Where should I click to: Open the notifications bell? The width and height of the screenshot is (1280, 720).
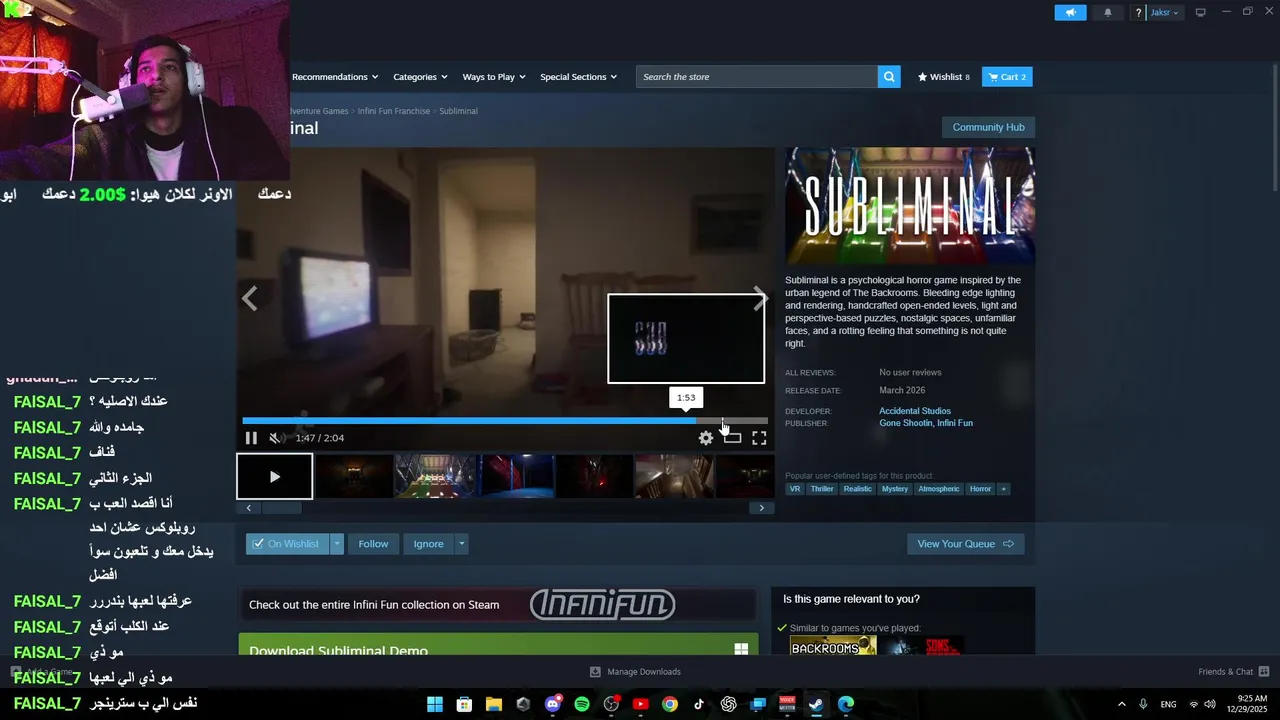pos(1107,13)
